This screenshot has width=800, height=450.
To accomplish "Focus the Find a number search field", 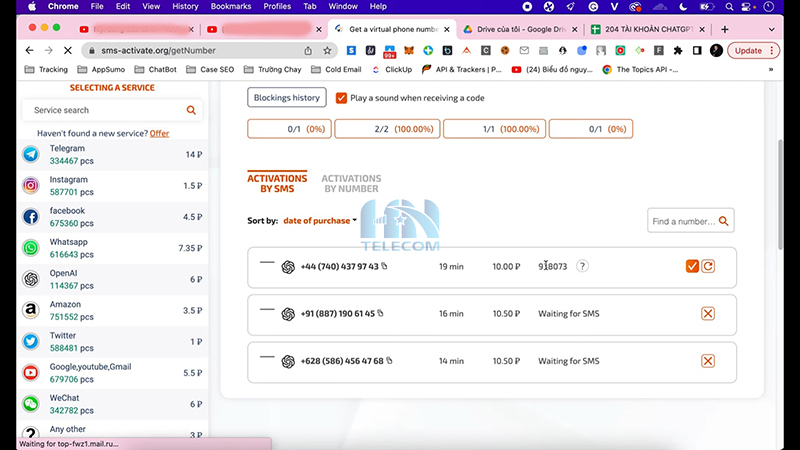I will (683, 221).
